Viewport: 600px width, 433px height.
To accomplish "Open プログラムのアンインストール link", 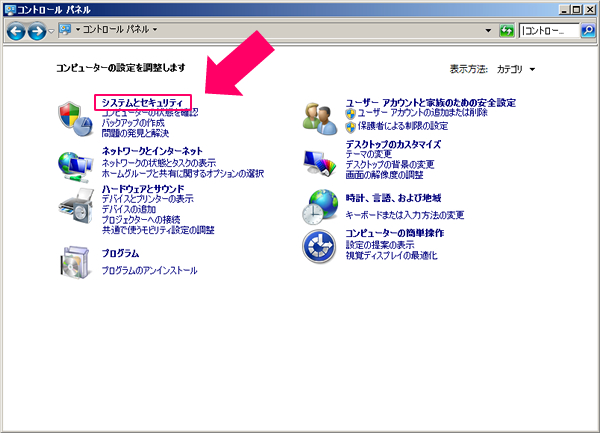I will pos(149,271).
